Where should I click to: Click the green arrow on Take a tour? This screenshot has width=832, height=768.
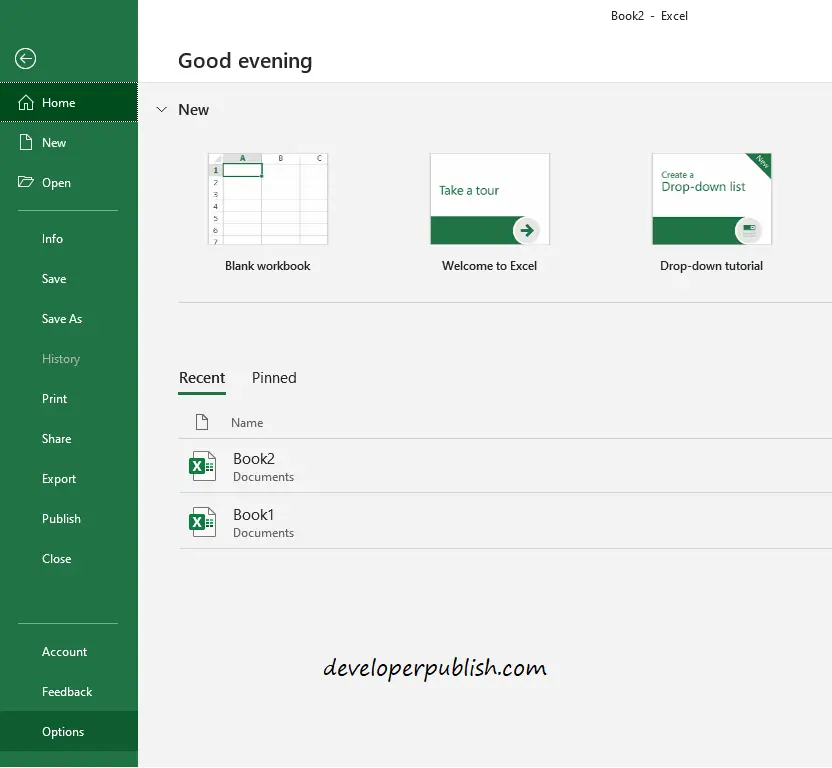[x=526, y=230]
